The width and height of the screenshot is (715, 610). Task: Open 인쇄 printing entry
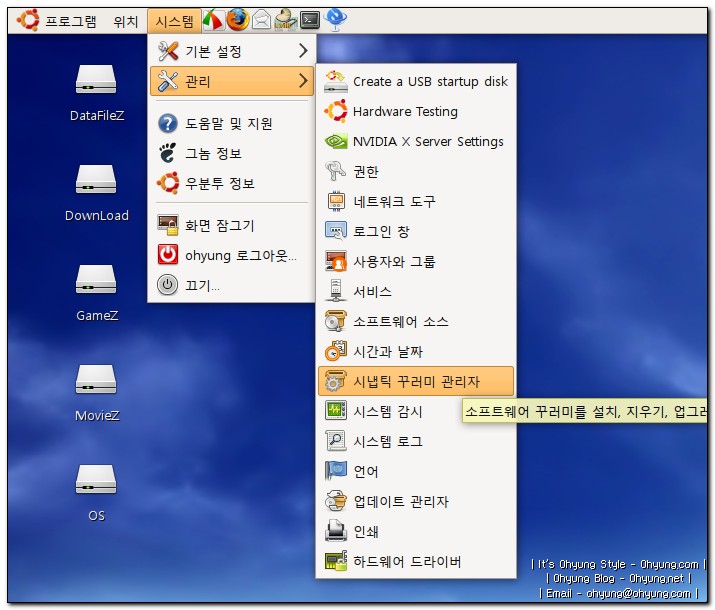click(x=416, y=532)
